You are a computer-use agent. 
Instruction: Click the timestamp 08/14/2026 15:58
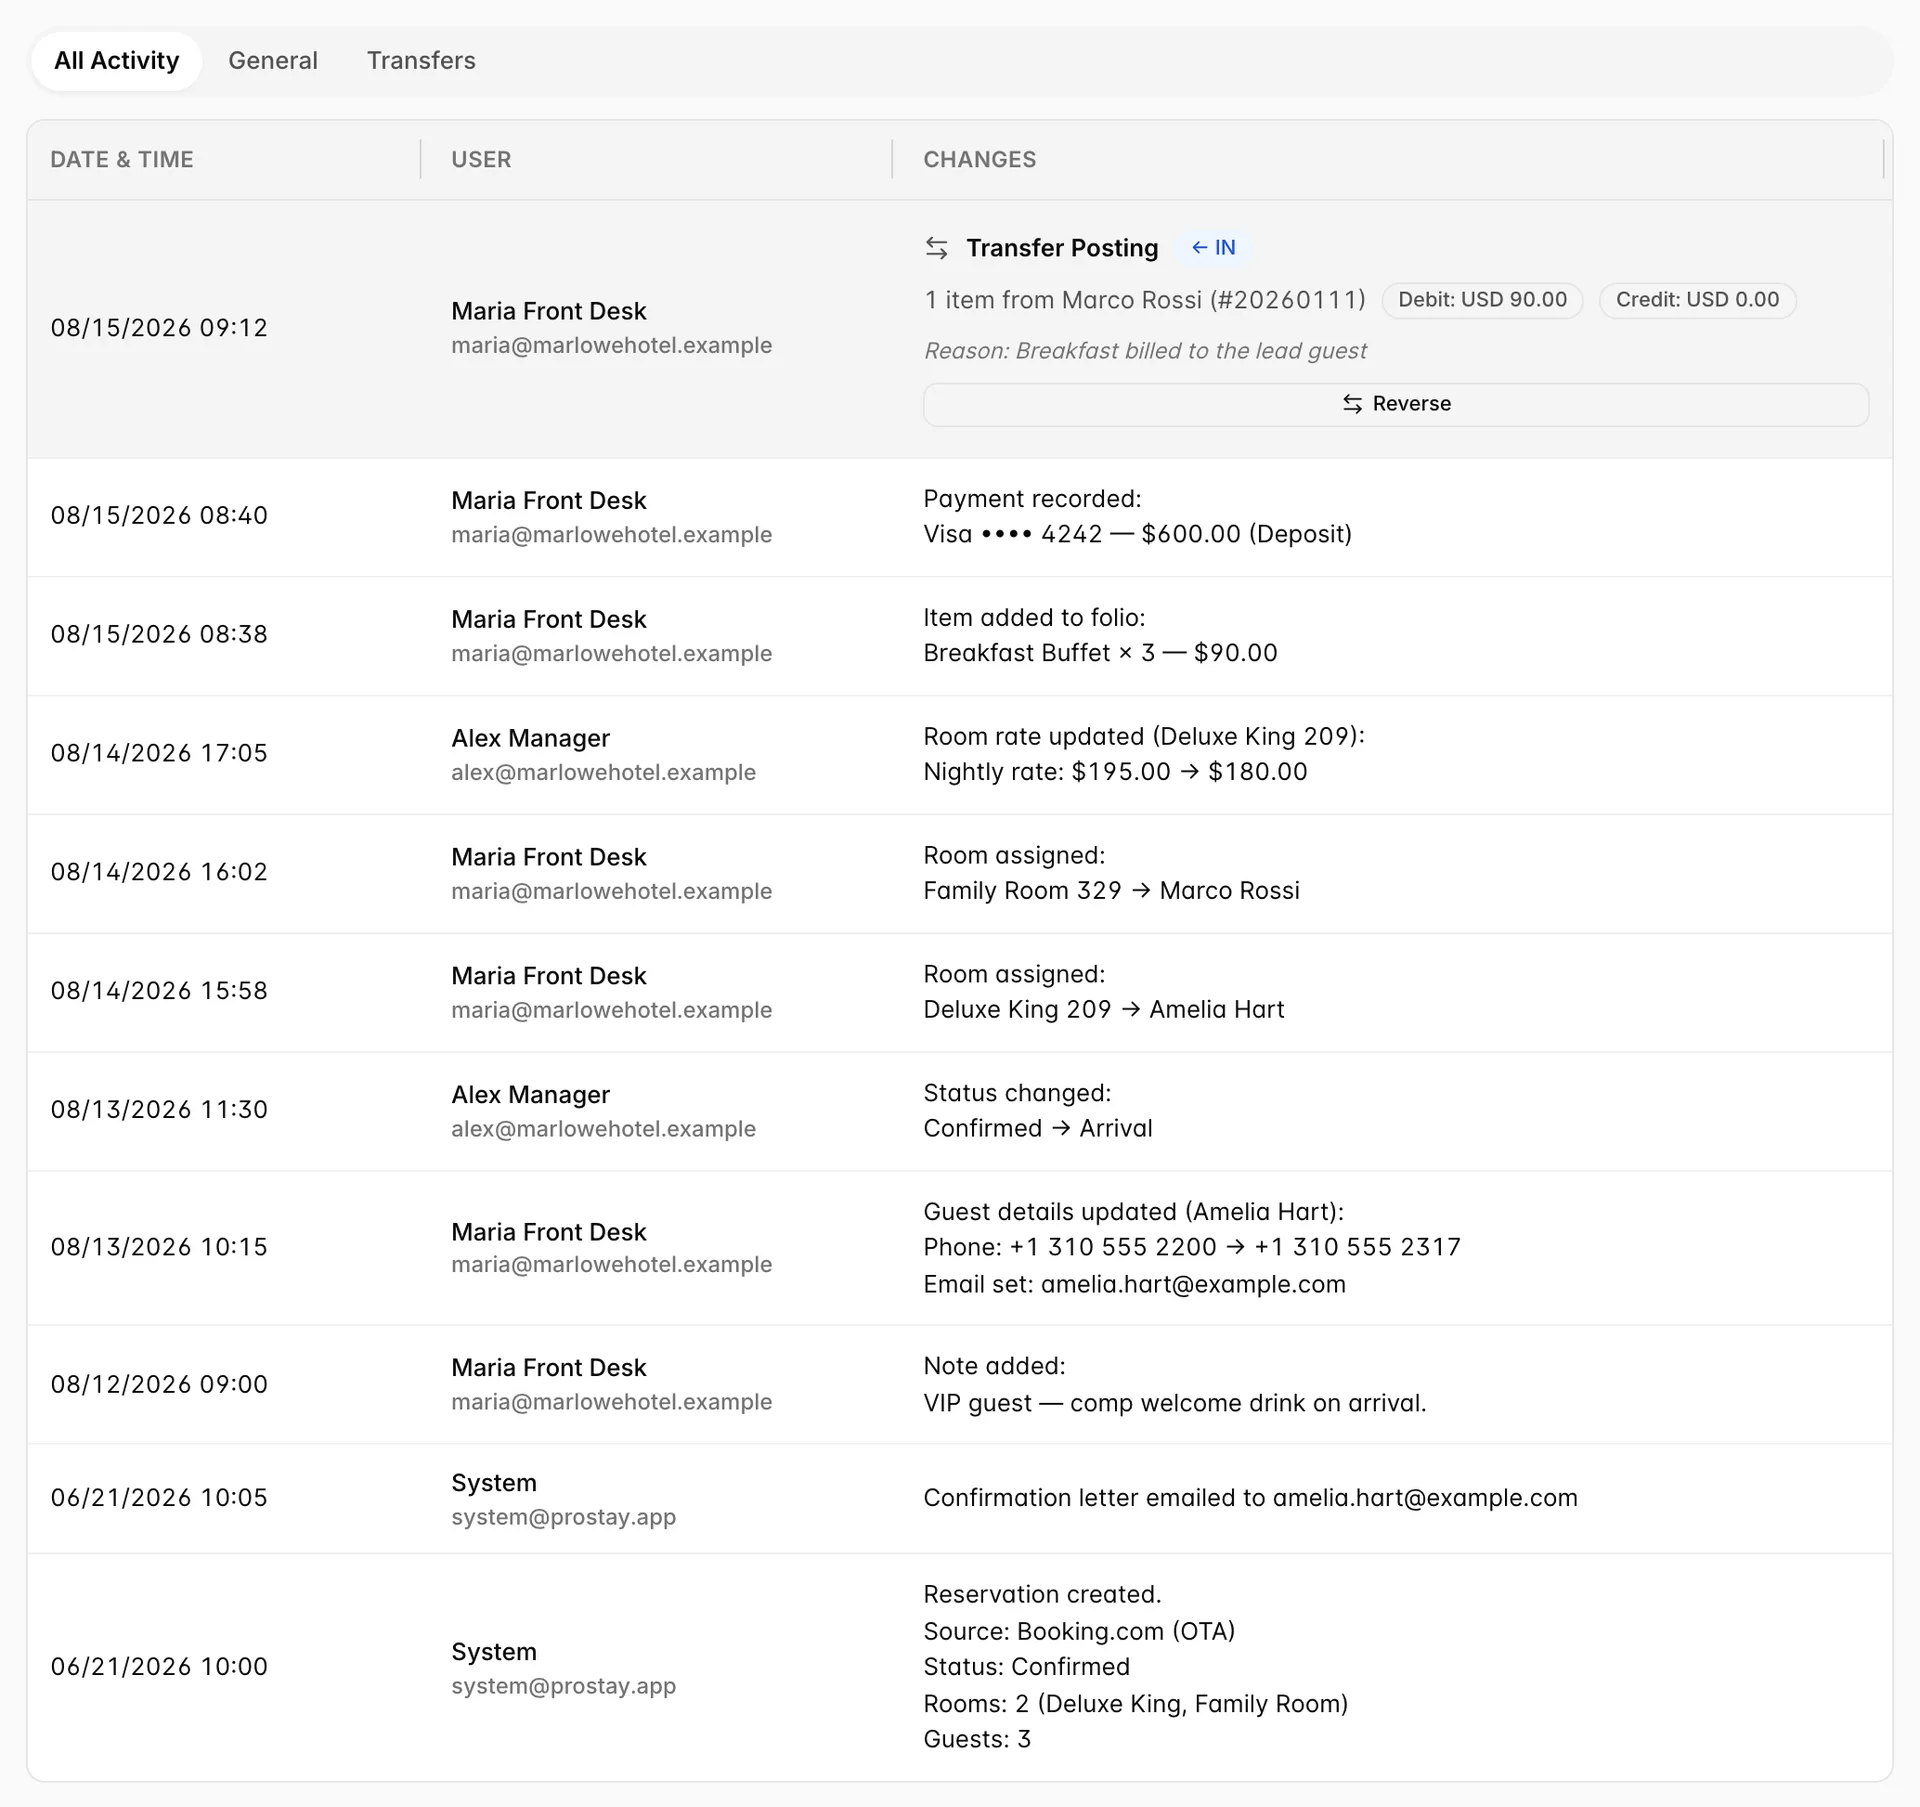point(159,992)
